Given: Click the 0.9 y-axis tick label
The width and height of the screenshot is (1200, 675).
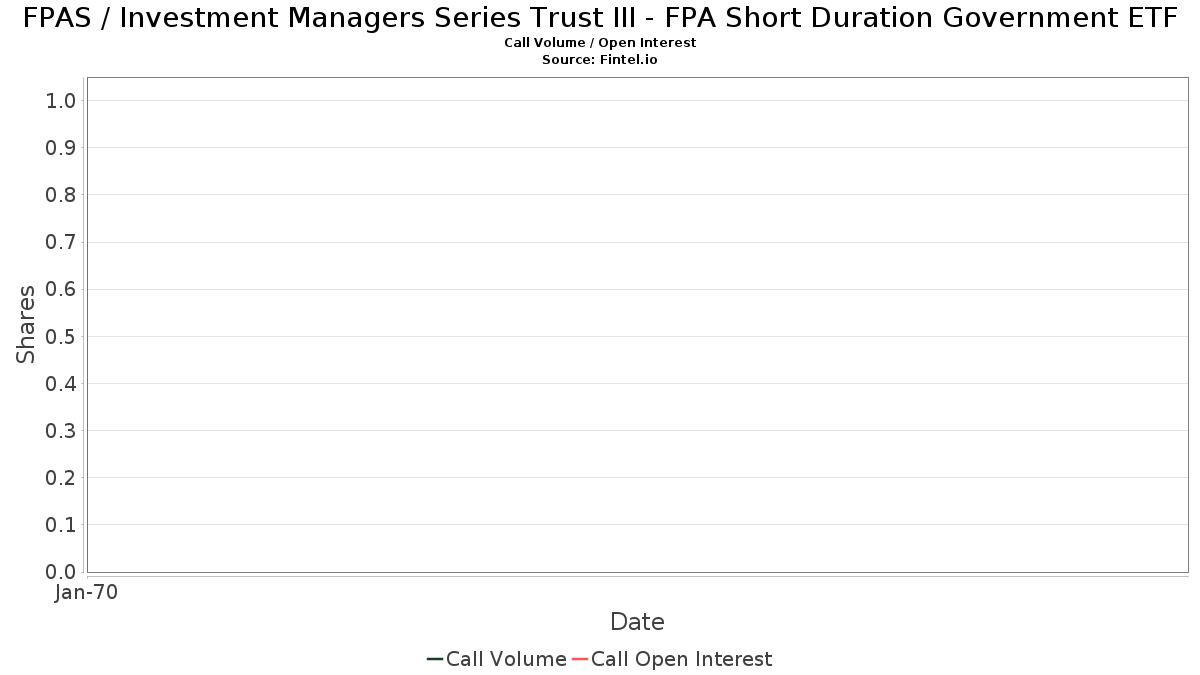Looking at the screenshot, I should tap(61, 148).
